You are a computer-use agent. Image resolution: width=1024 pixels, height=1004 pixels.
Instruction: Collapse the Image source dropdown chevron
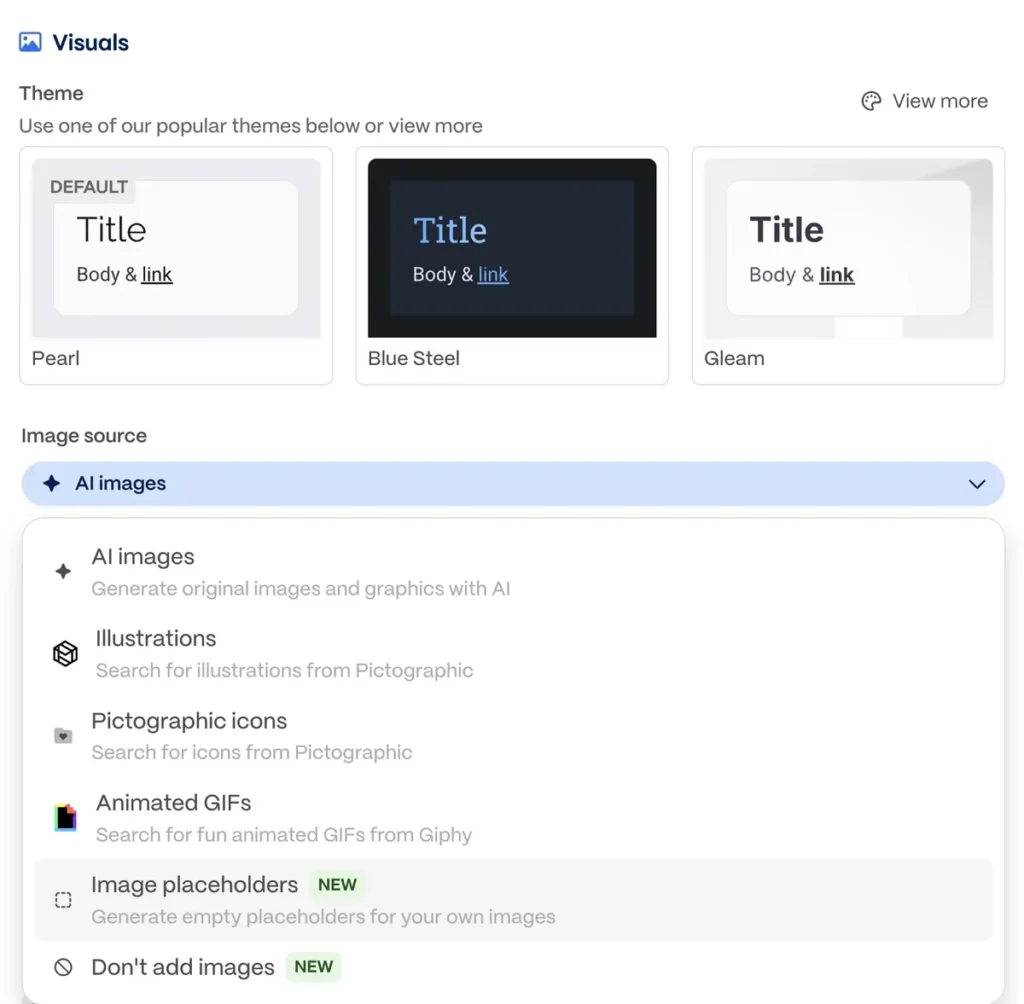point(977,484)
